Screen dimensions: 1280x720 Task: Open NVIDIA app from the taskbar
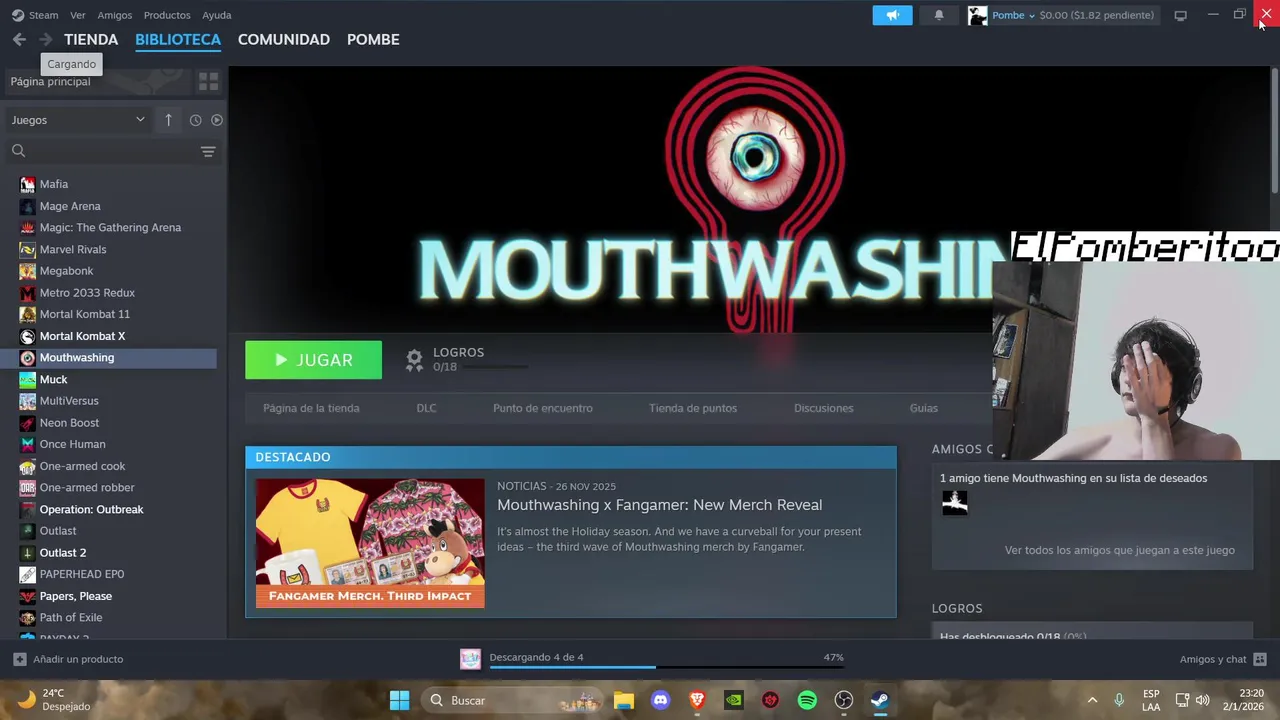[734, 700]
